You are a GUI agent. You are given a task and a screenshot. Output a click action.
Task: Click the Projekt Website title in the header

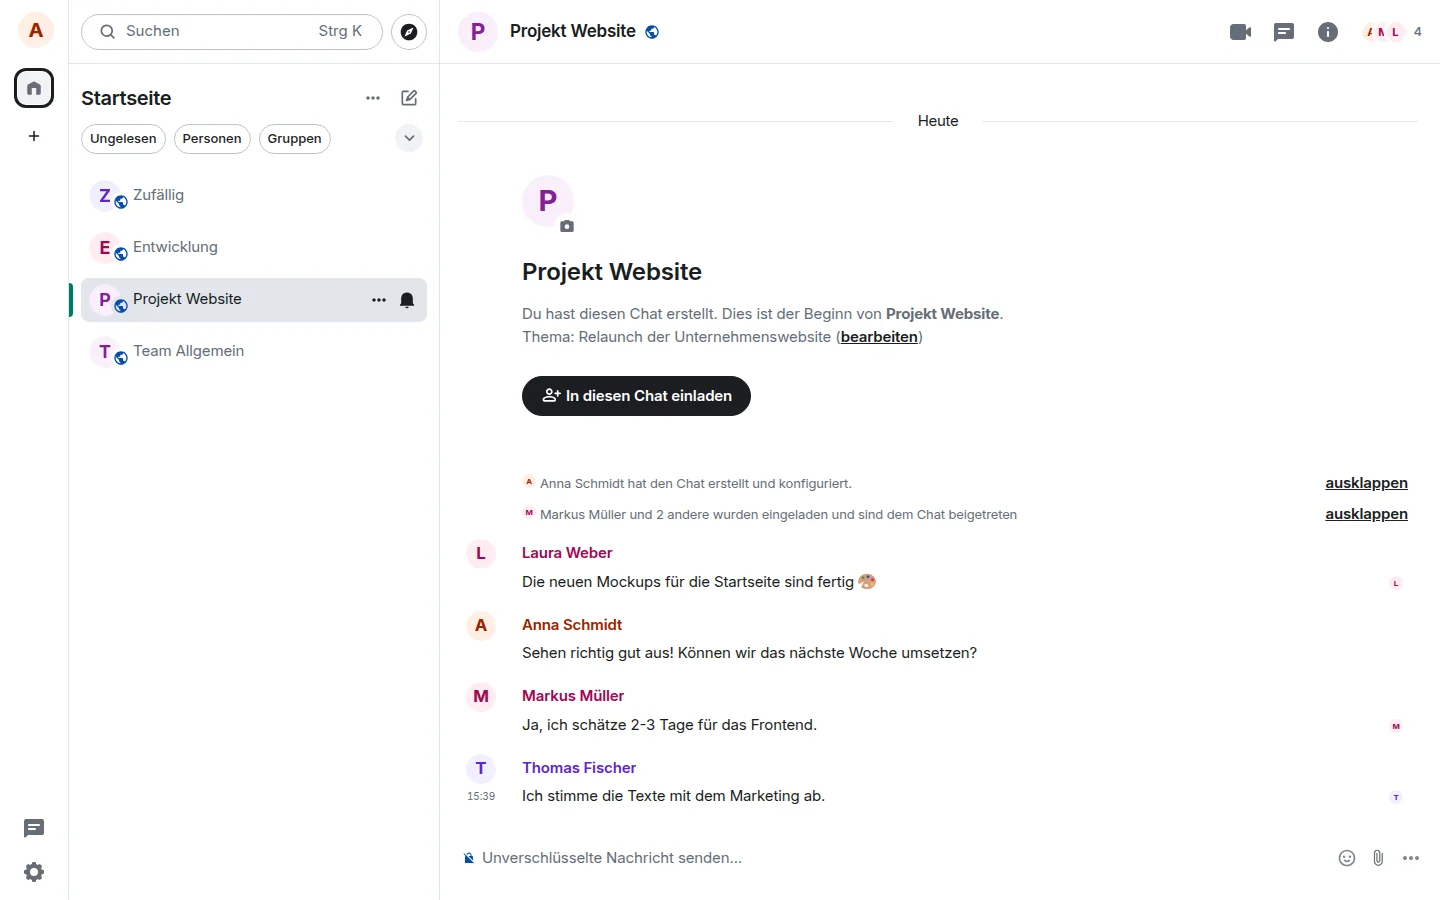point(573,32)
